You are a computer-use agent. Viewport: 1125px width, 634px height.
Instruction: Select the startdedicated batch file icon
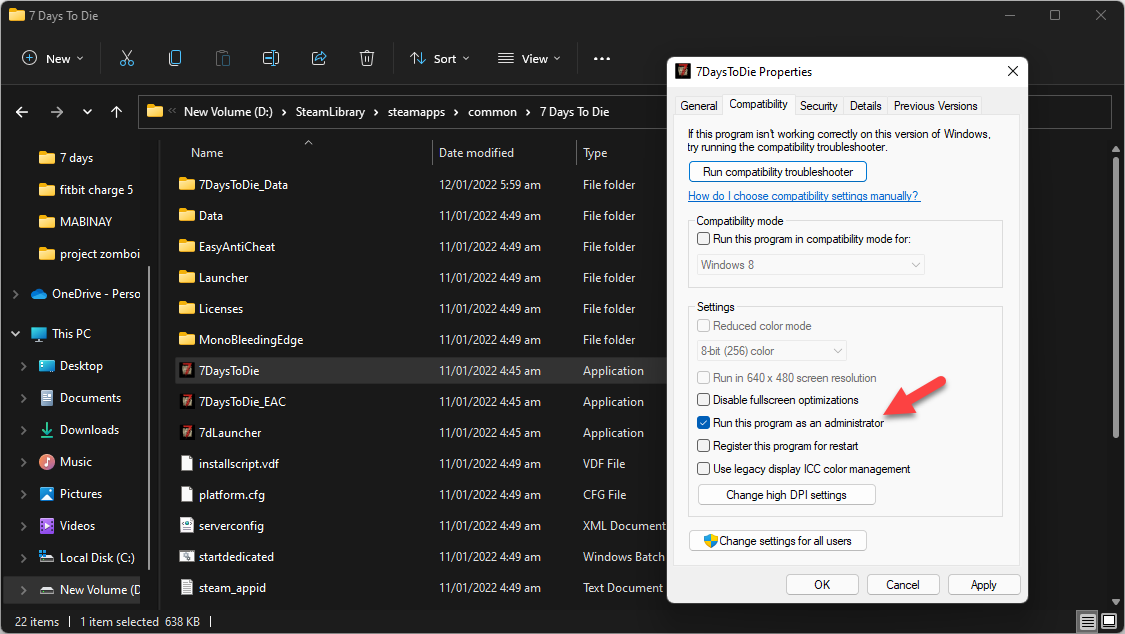coord(187,557)
